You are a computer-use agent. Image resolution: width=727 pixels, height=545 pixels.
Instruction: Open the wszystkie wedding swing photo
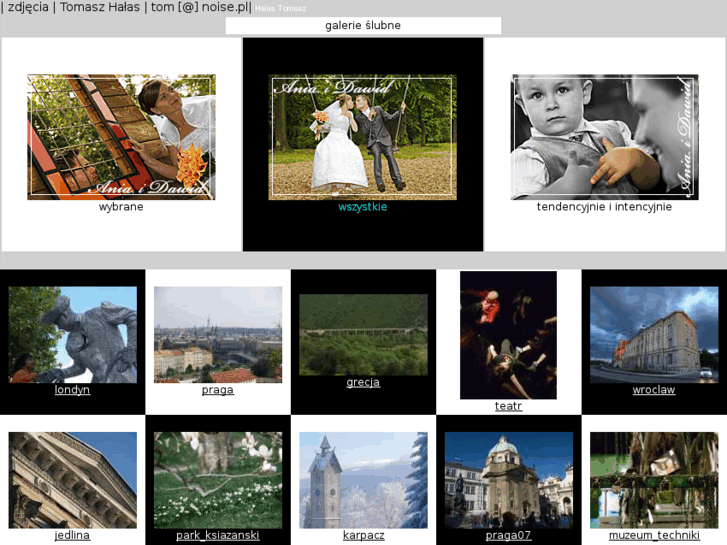[363, 137]
